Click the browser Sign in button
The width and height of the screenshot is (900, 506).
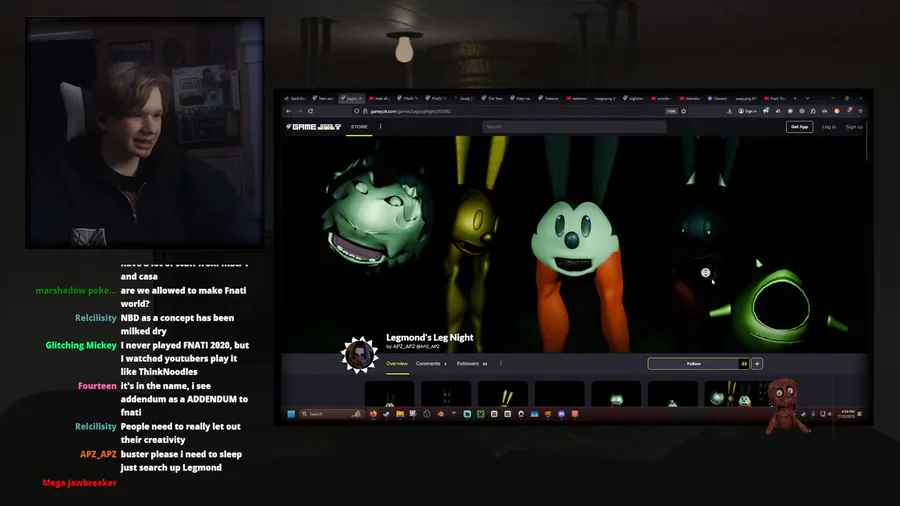click(x=747, y=111)
